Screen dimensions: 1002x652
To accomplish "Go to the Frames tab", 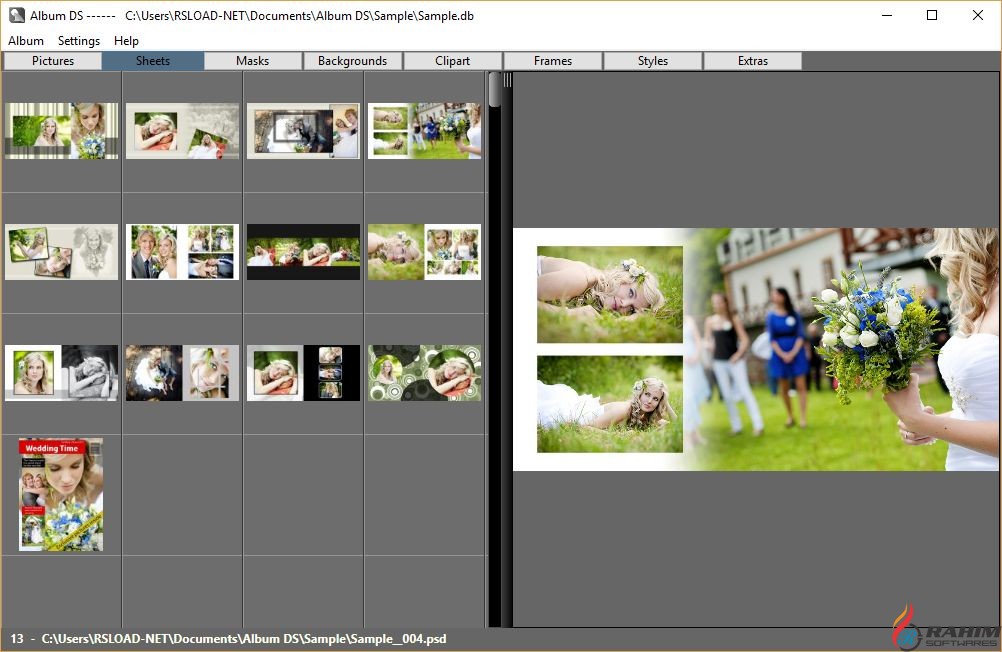I will [553, 61].
